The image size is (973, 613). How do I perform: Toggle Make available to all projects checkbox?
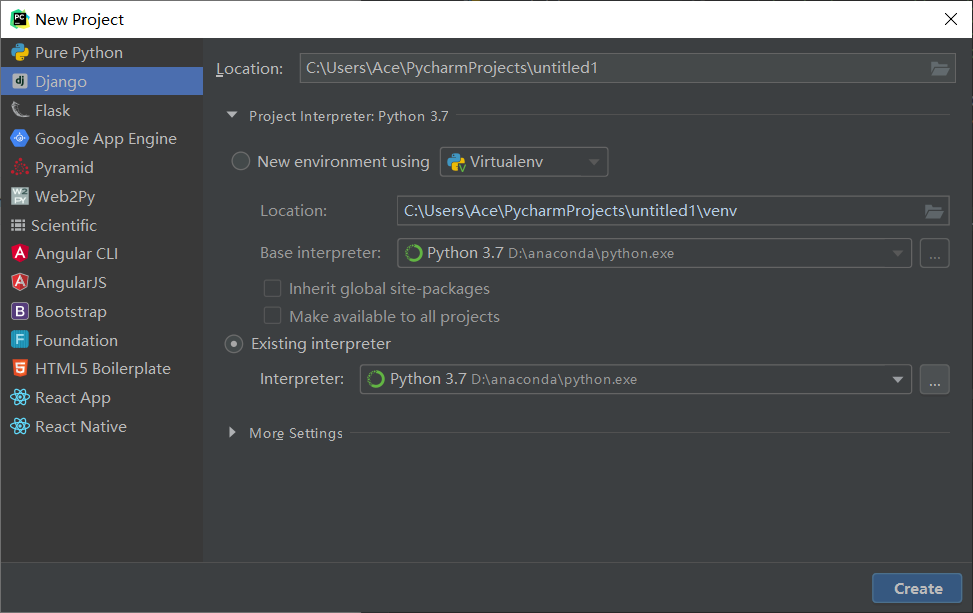[x=272, y=316]
